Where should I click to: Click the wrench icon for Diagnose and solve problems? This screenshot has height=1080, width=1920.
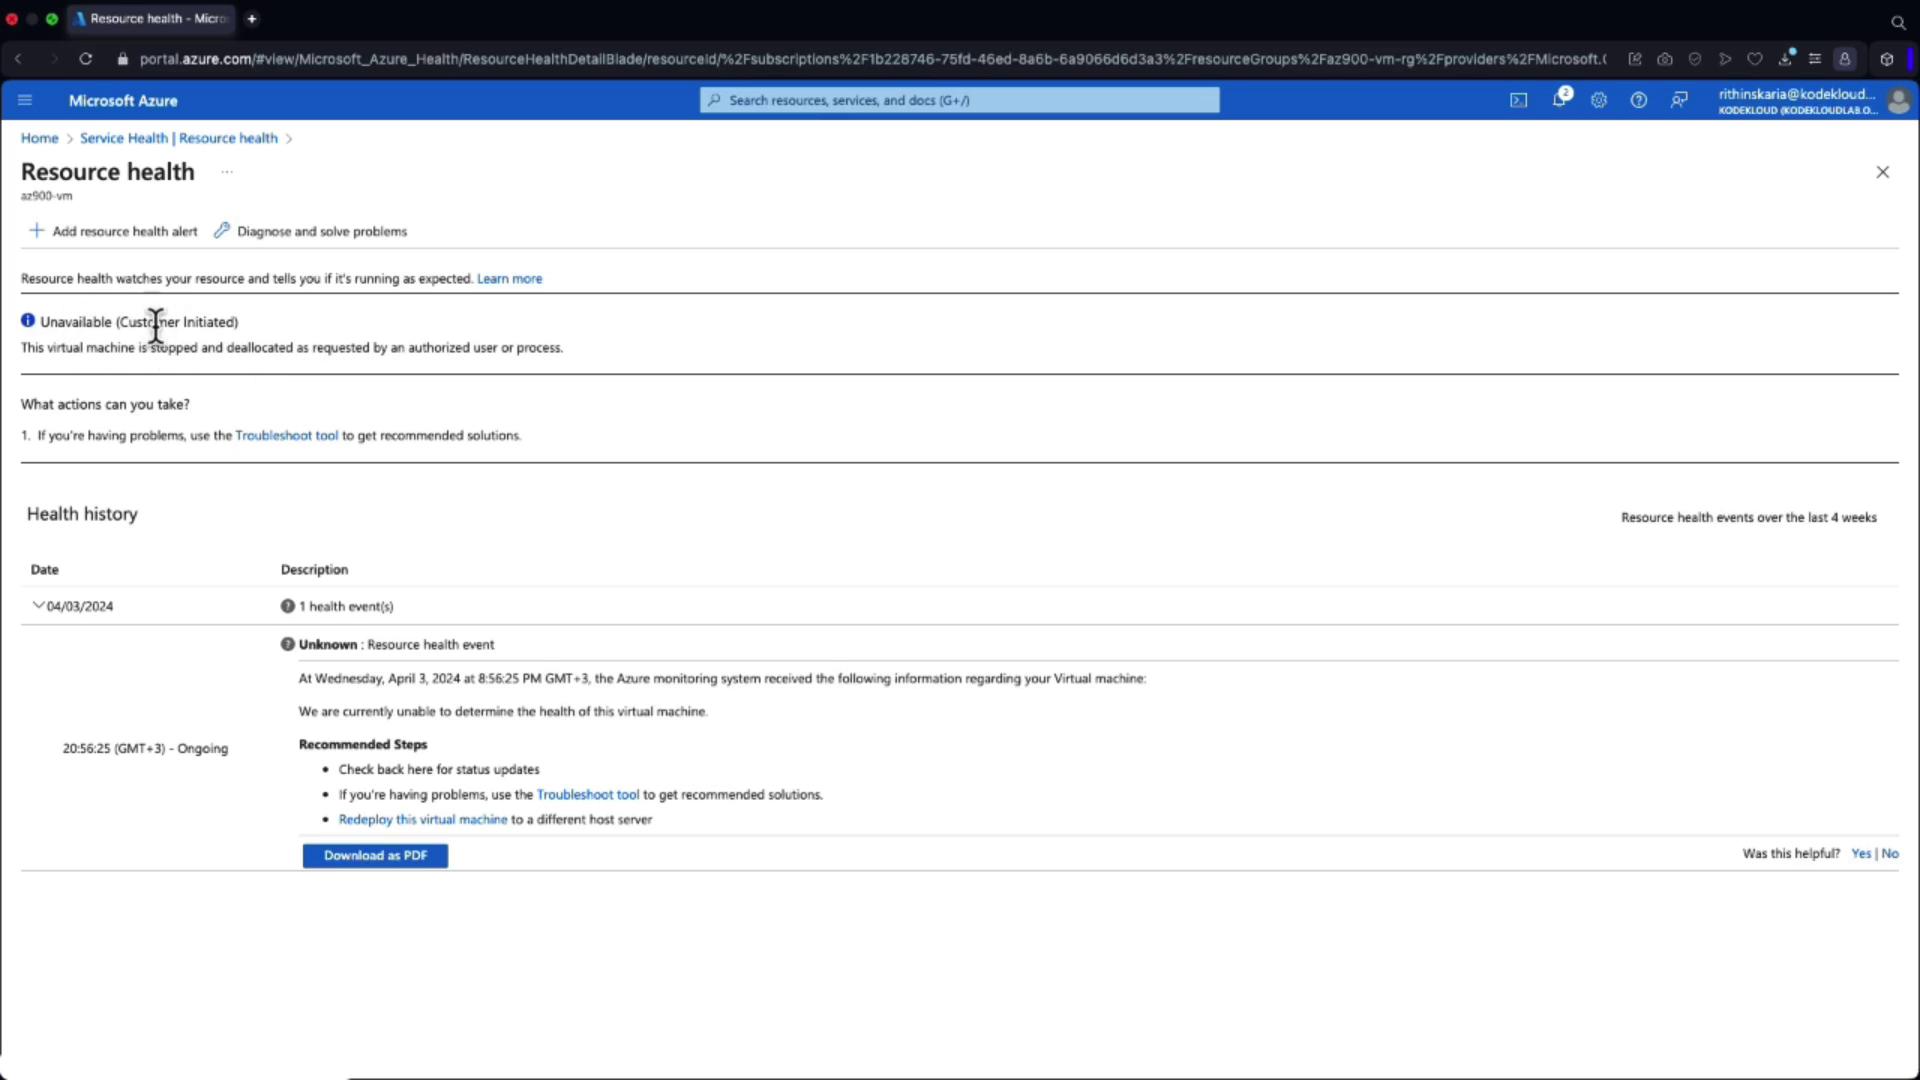tap(222, 231)
